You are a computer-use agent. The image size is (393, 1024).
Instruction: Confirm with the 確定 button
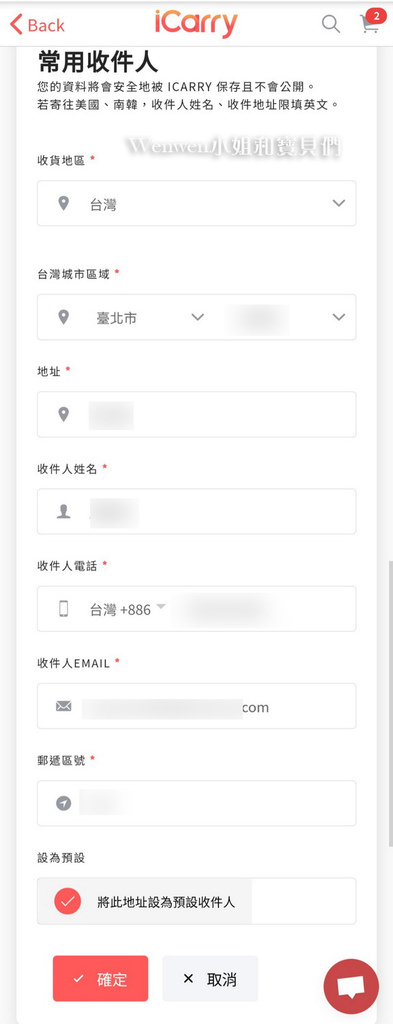pyautogui.click(x=101, y=978)
